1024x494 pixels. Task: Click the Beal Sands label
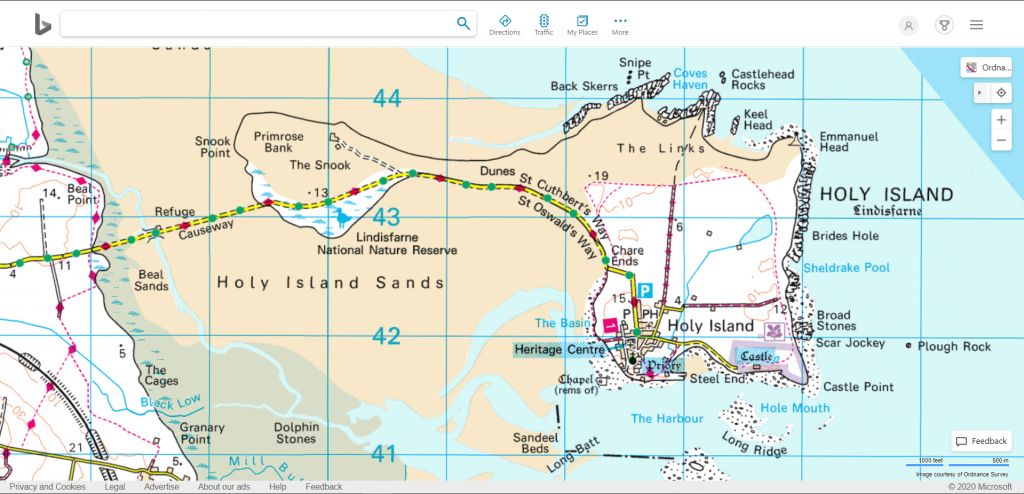(151, 280)
